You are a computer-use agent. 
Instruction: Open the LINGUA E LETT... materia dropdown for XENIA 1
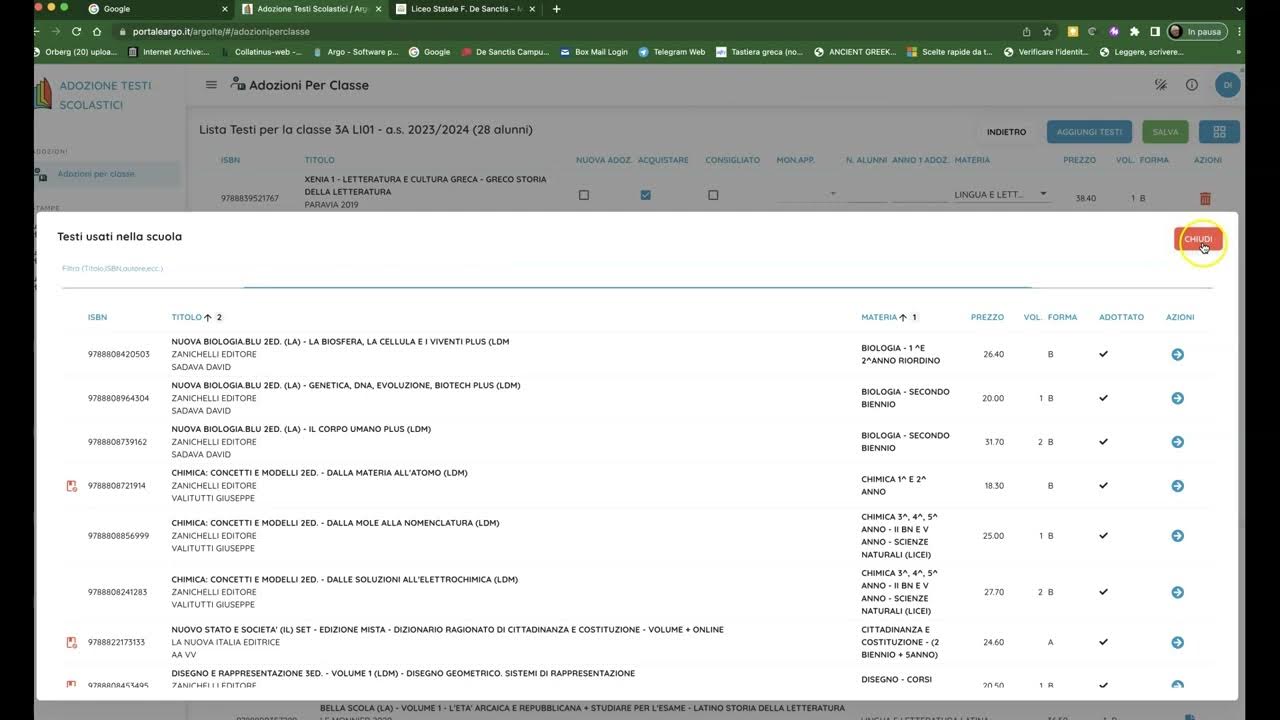(1001, 195)
